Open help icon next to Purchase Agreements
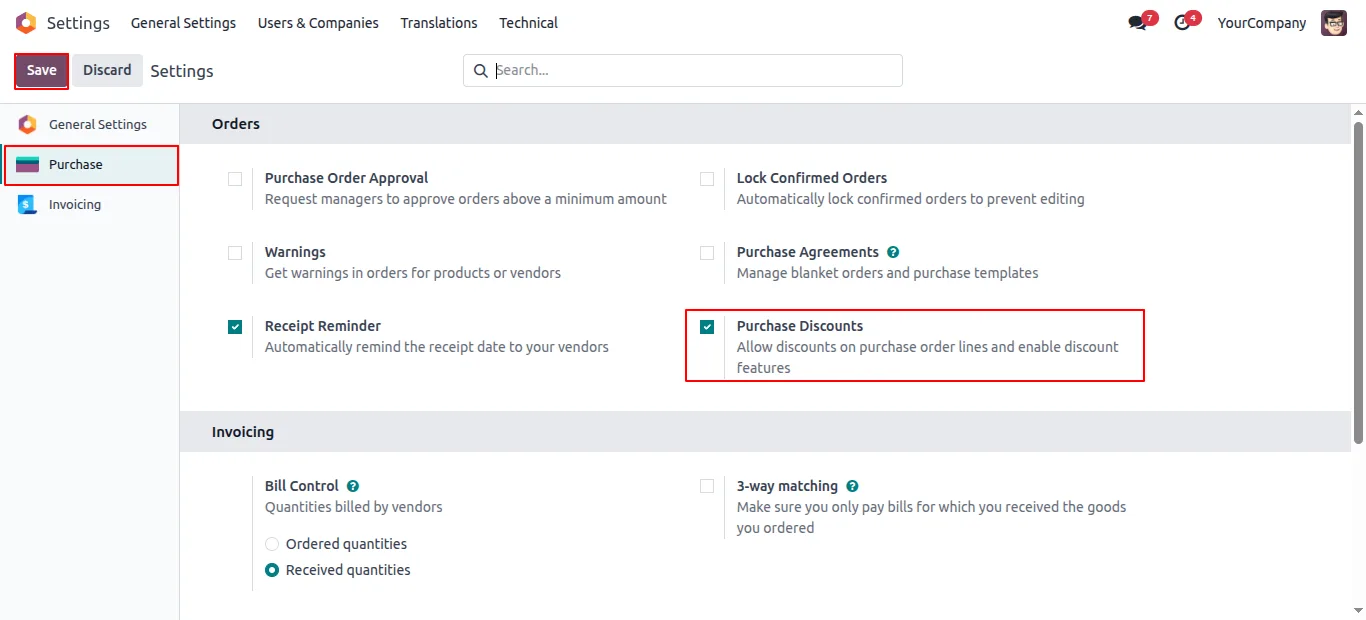Image resolution: width=1366 pixels, height=620 pixels. 893,252
